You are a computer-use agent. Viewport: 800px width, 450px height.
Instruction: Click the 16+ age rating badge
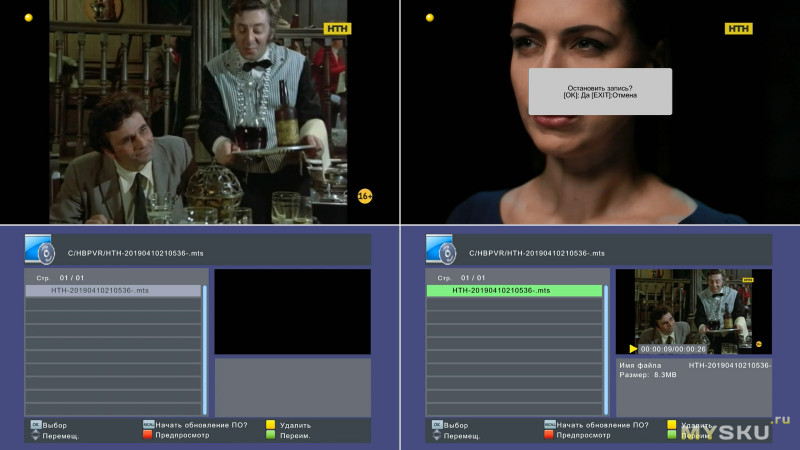[365, 196]
